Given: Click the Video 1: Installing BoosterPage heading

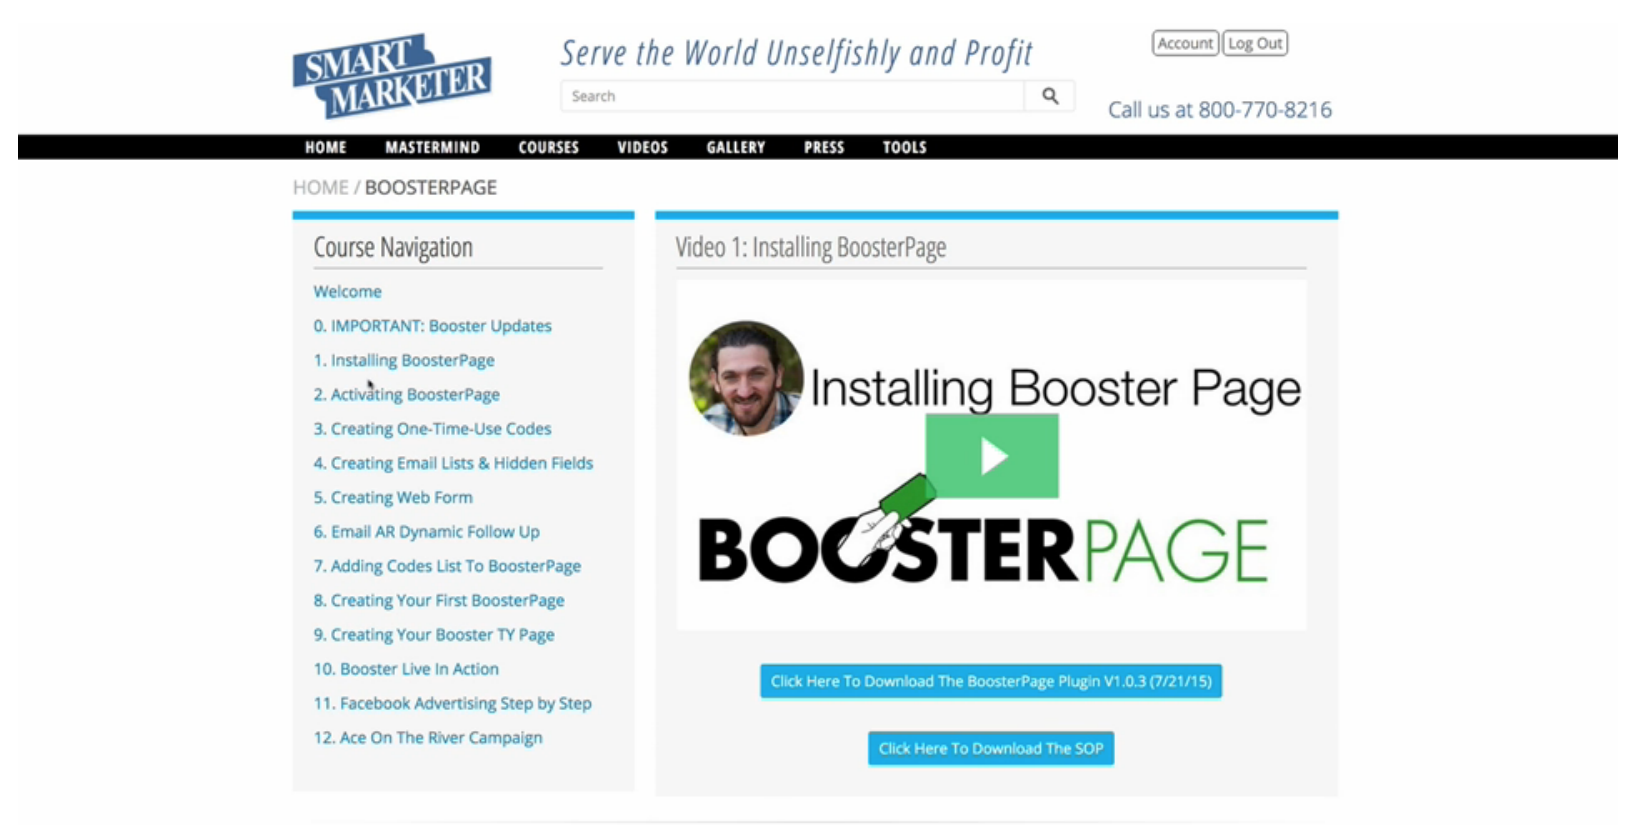Looking at the screenshot, I should (811, 247).
